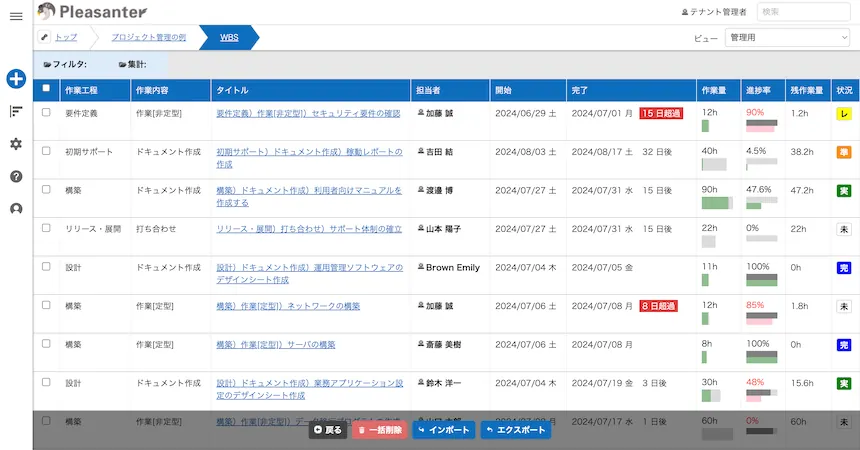Image resolution: width=860 pixels, height=450 pixels.
Task: Click the 15 日超過 overdue label
Action: pyautogui.click(x=661, y=114)
